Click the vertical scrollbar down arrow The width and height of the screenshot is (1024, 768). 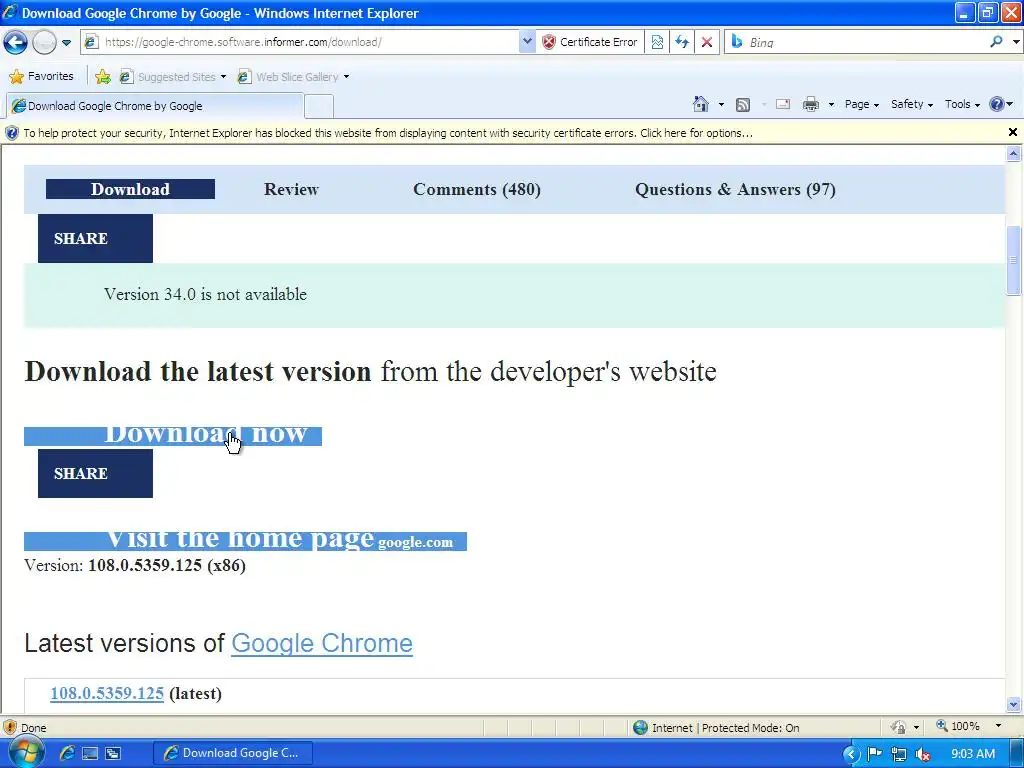pyautogui.click(x=1014, y=705)
